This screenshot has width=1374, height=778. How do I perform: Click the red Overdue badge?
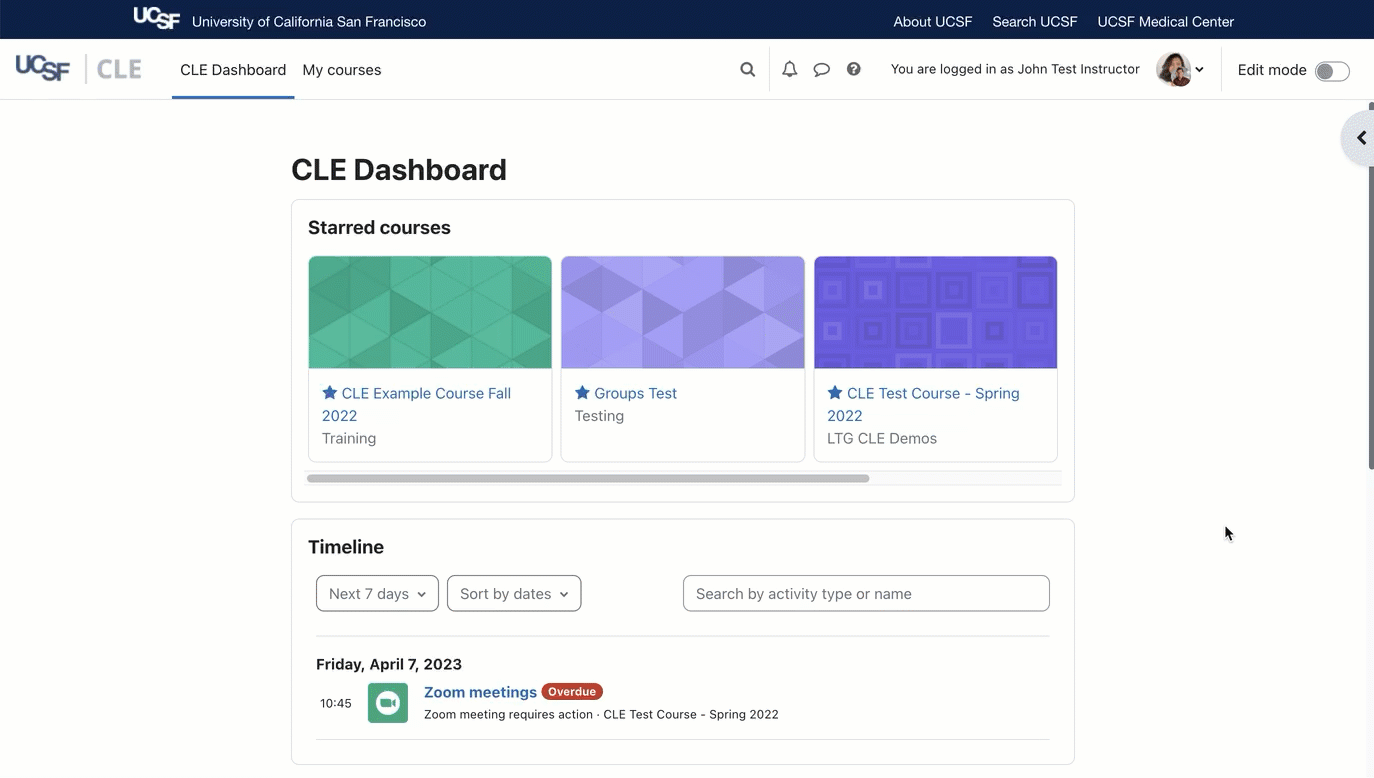pos(572,692)
